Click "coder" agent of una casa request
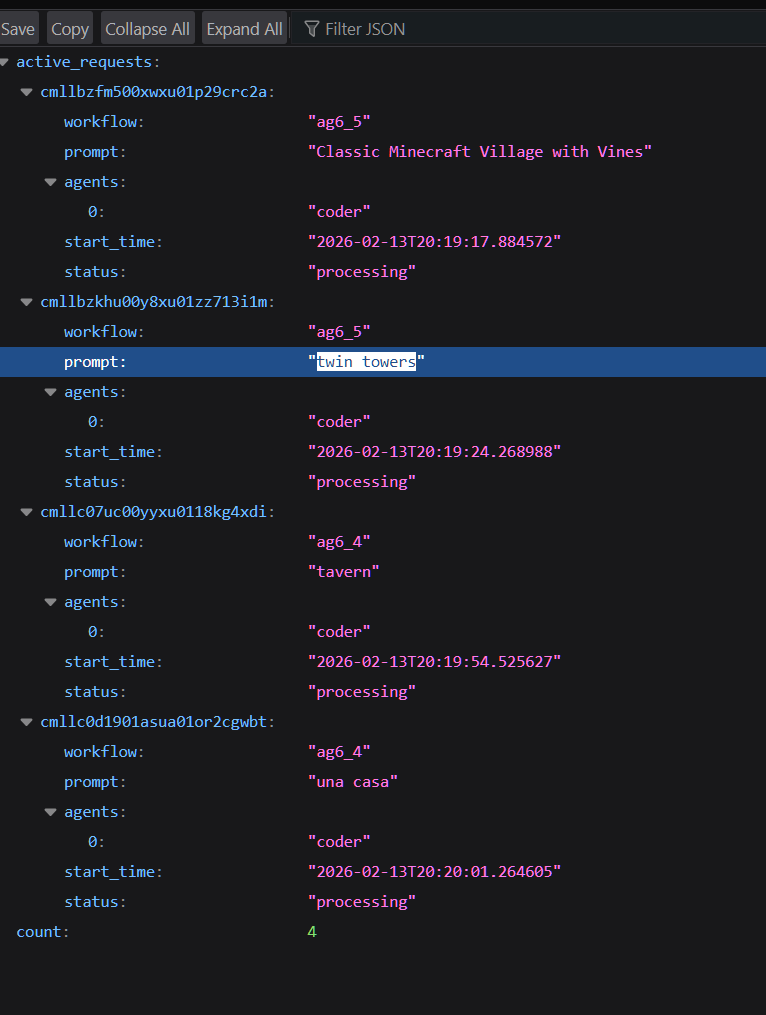Image resolution: width=766 pixels, height=1015 pixels. pos(339,842)
